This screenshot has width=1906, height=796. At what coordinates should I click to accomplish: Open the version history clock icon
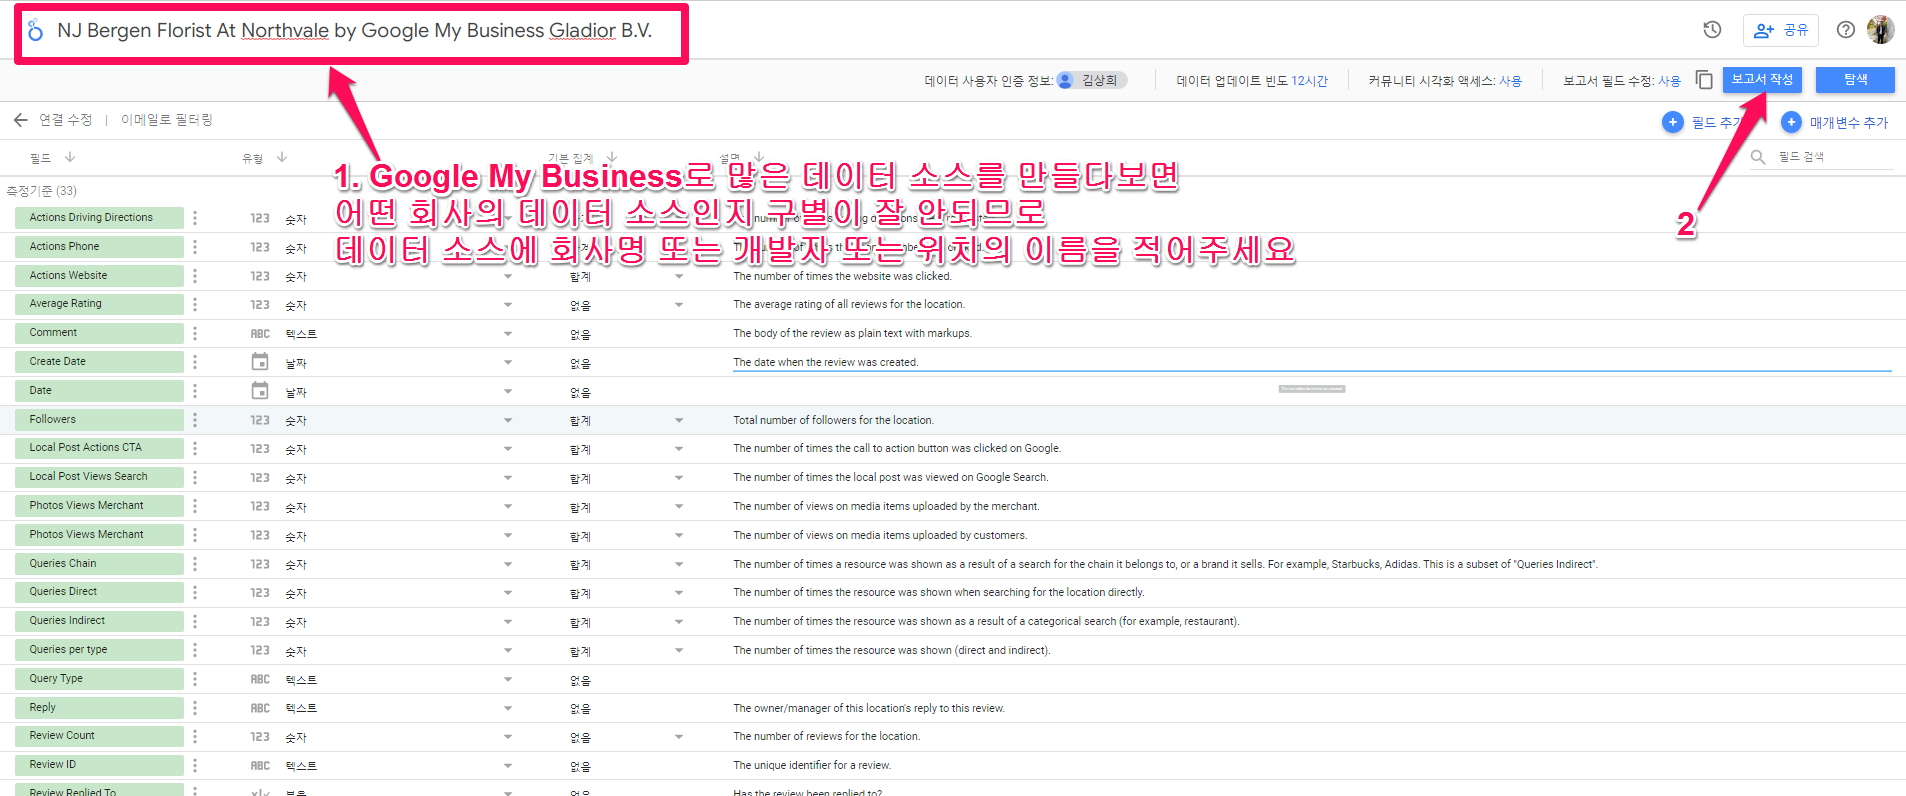pyautogui.click(x=1712, y=30)
